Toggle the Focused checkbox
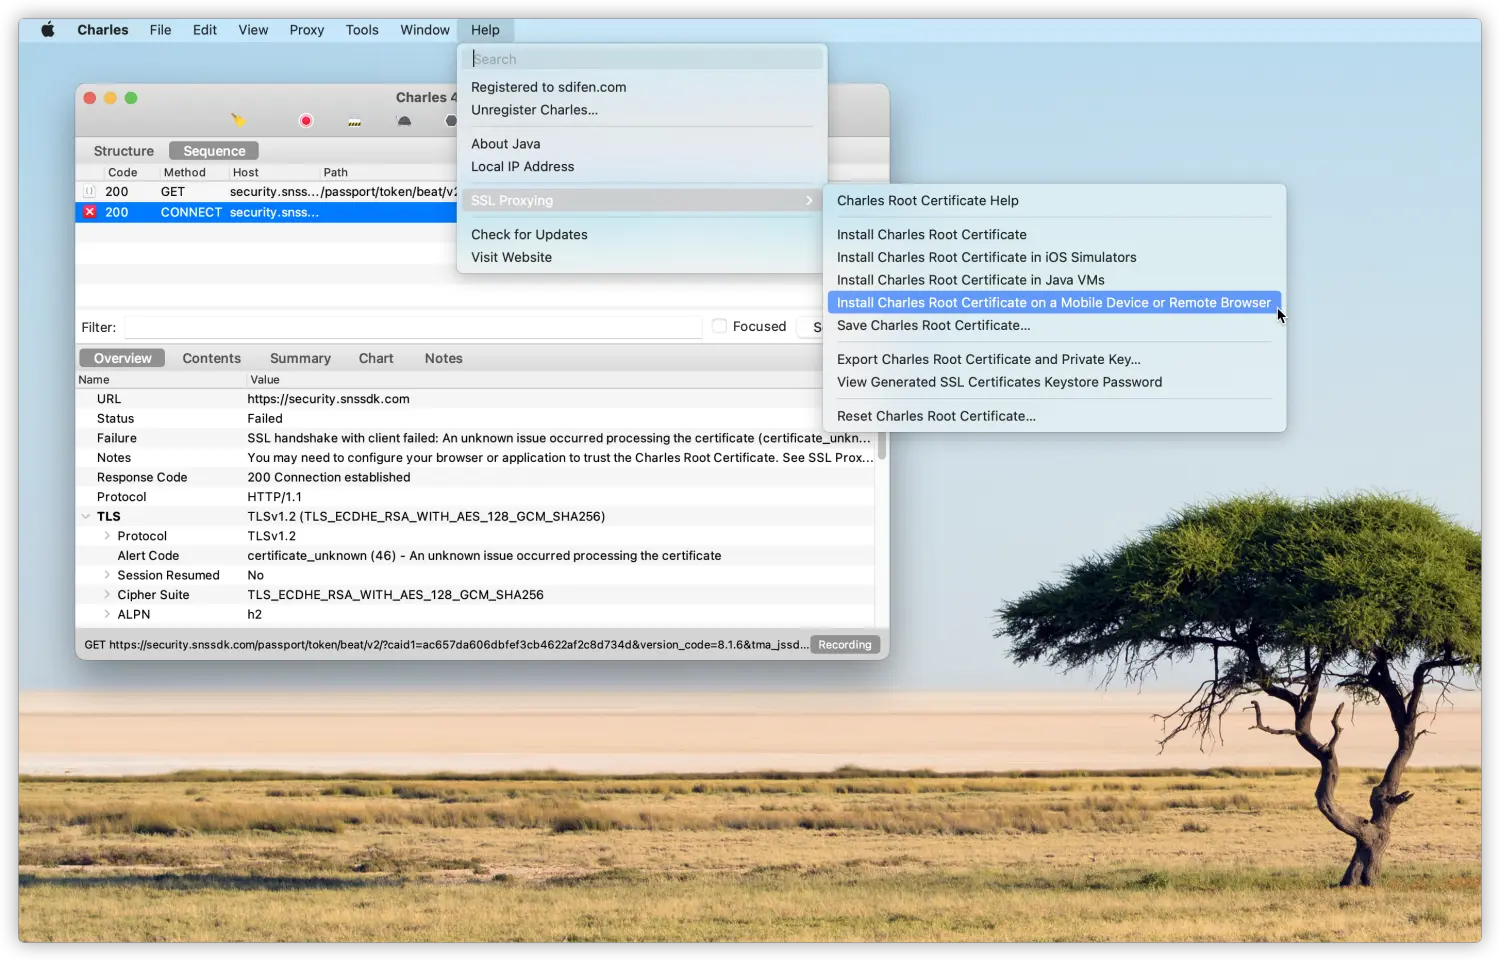This screenshot has width=1500, height=961. tap(719, 326)
